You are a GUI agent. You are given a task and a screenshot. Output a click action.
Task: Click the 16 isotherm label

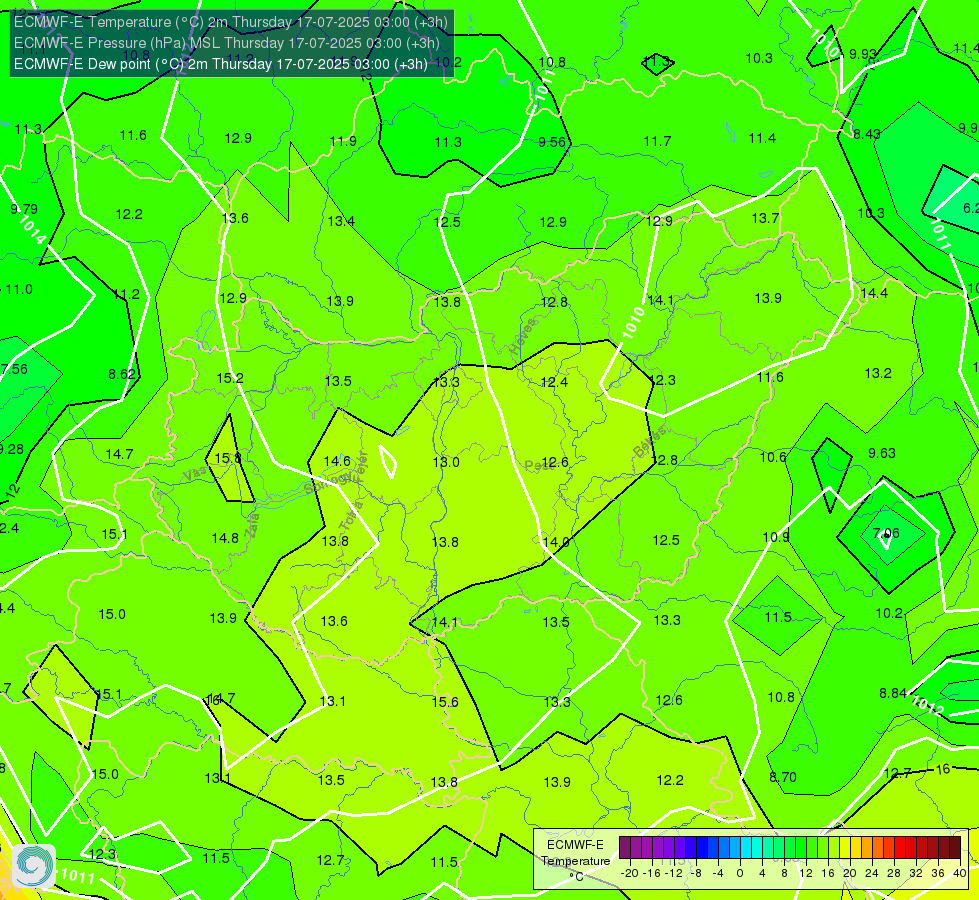point(943,769)
